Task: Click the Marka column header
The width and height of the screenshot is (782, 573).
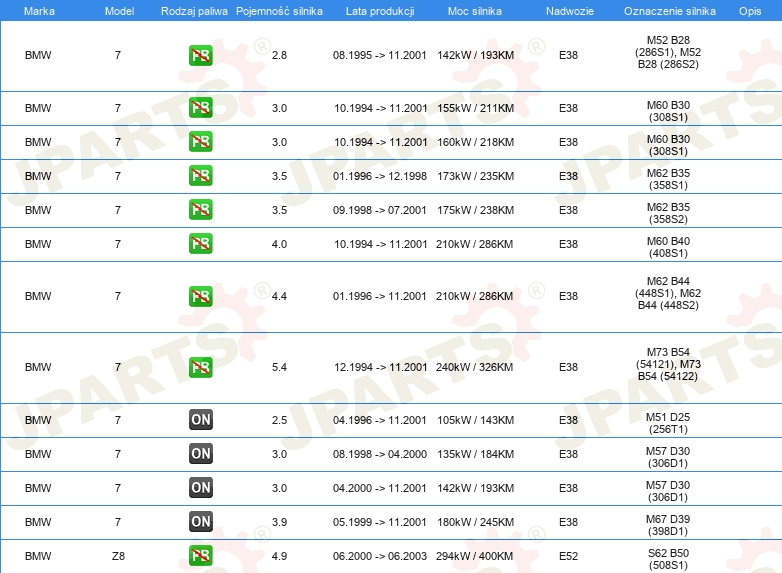Action: pyautogui.click(x=39, y=10)
